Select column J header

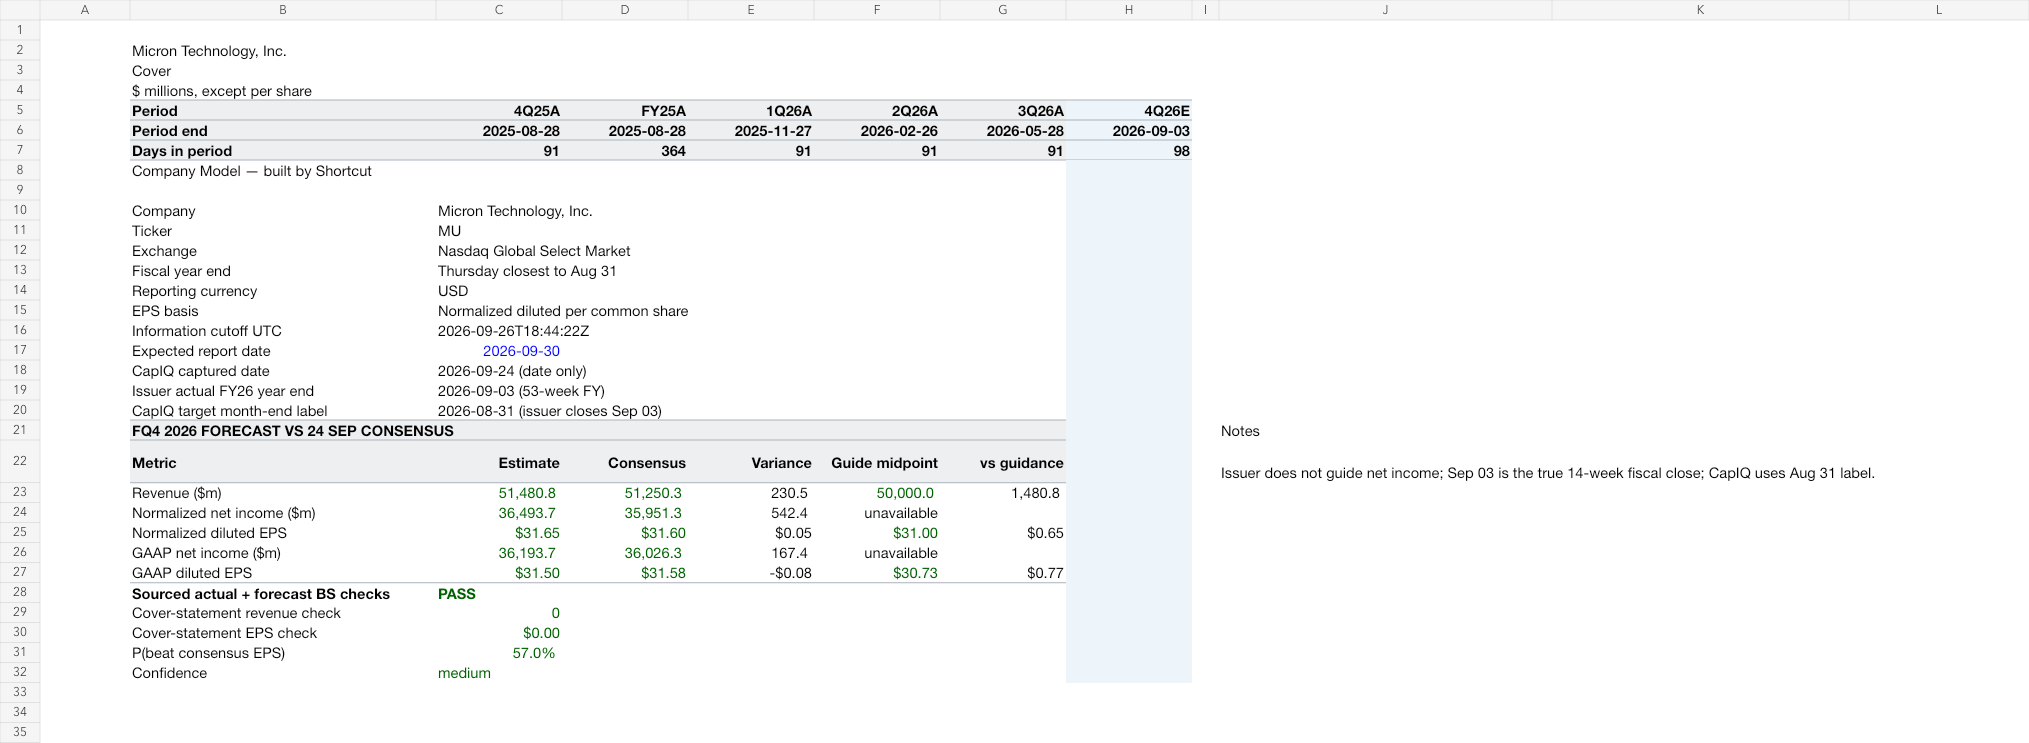coord(1385,10)
